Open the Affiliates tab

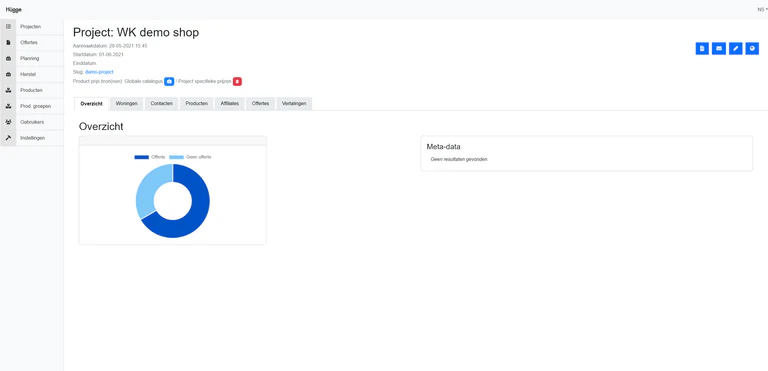(x=230, y=104)
